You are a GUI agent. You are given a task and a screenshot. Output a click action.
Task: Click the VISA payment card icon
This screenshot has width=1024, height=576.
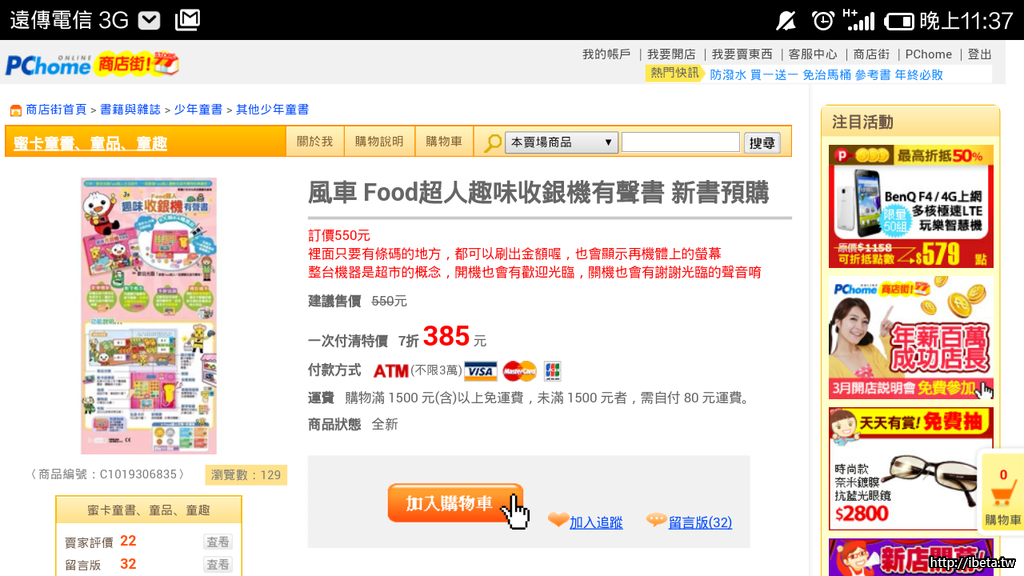pos(481,371)
